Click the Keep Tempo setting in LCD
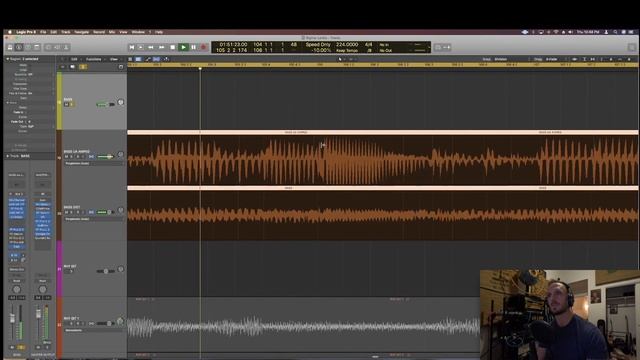This screenshot has height=360, width=640. (x=347, y=50)
